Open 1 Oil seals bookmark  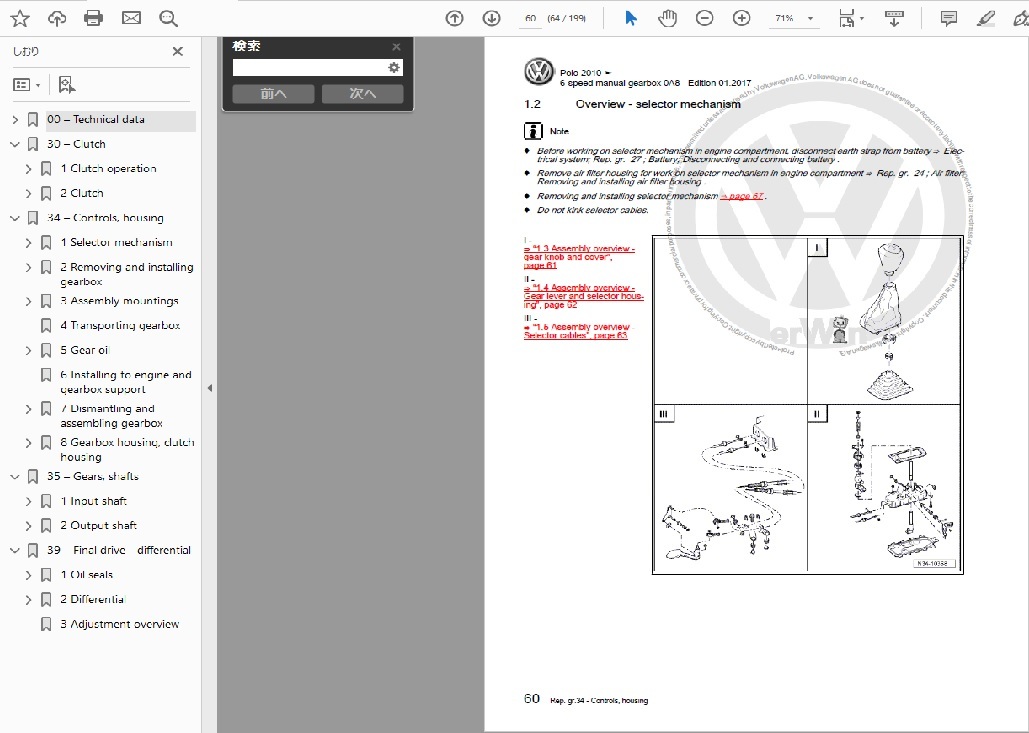87,575
